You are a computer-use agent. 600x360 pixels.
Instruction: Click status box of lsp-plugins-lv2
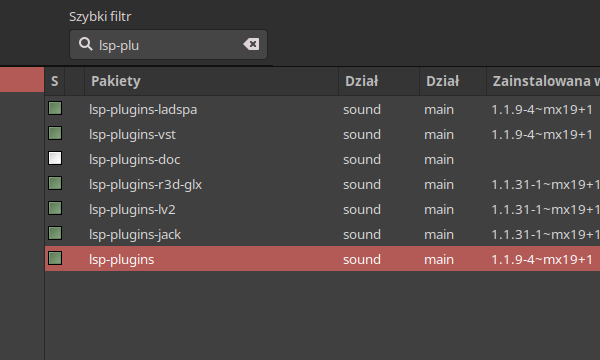[x=55, y=209]
